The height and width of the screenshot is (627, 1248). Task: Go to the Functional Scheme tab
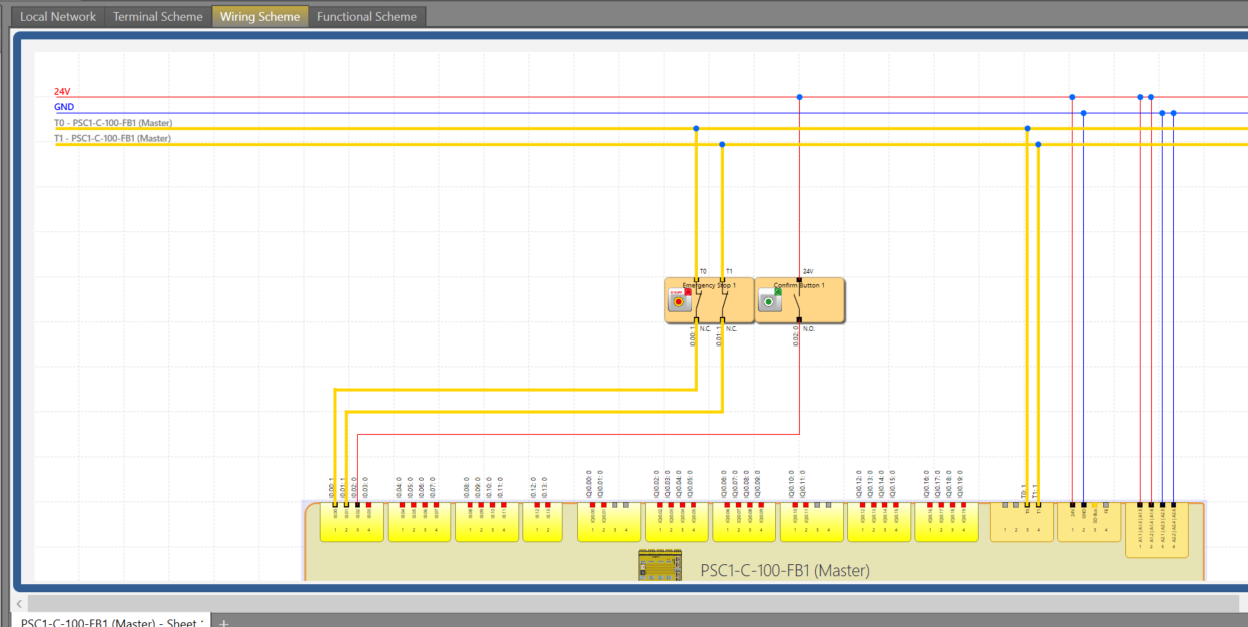point(367,16)
